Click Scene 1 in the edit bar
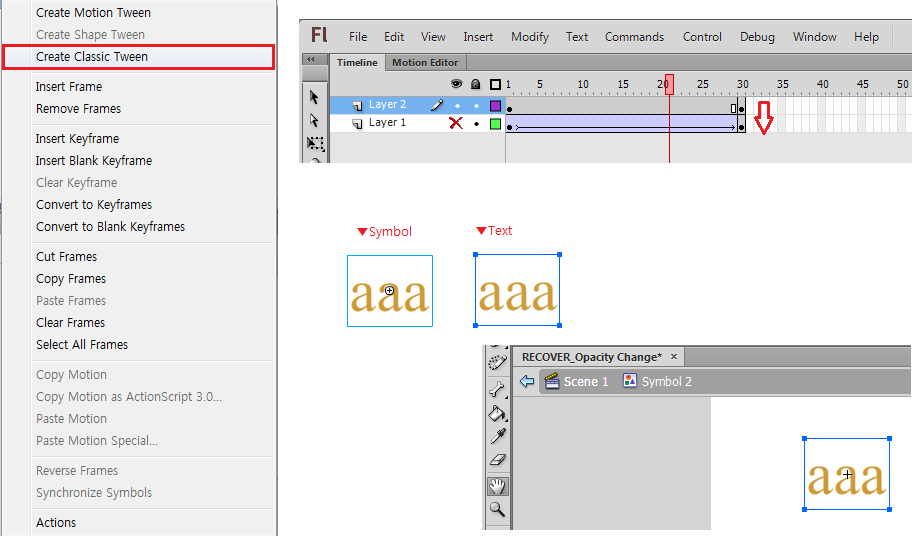This screenshot has width=923, height=539. [x=586, y=381]
